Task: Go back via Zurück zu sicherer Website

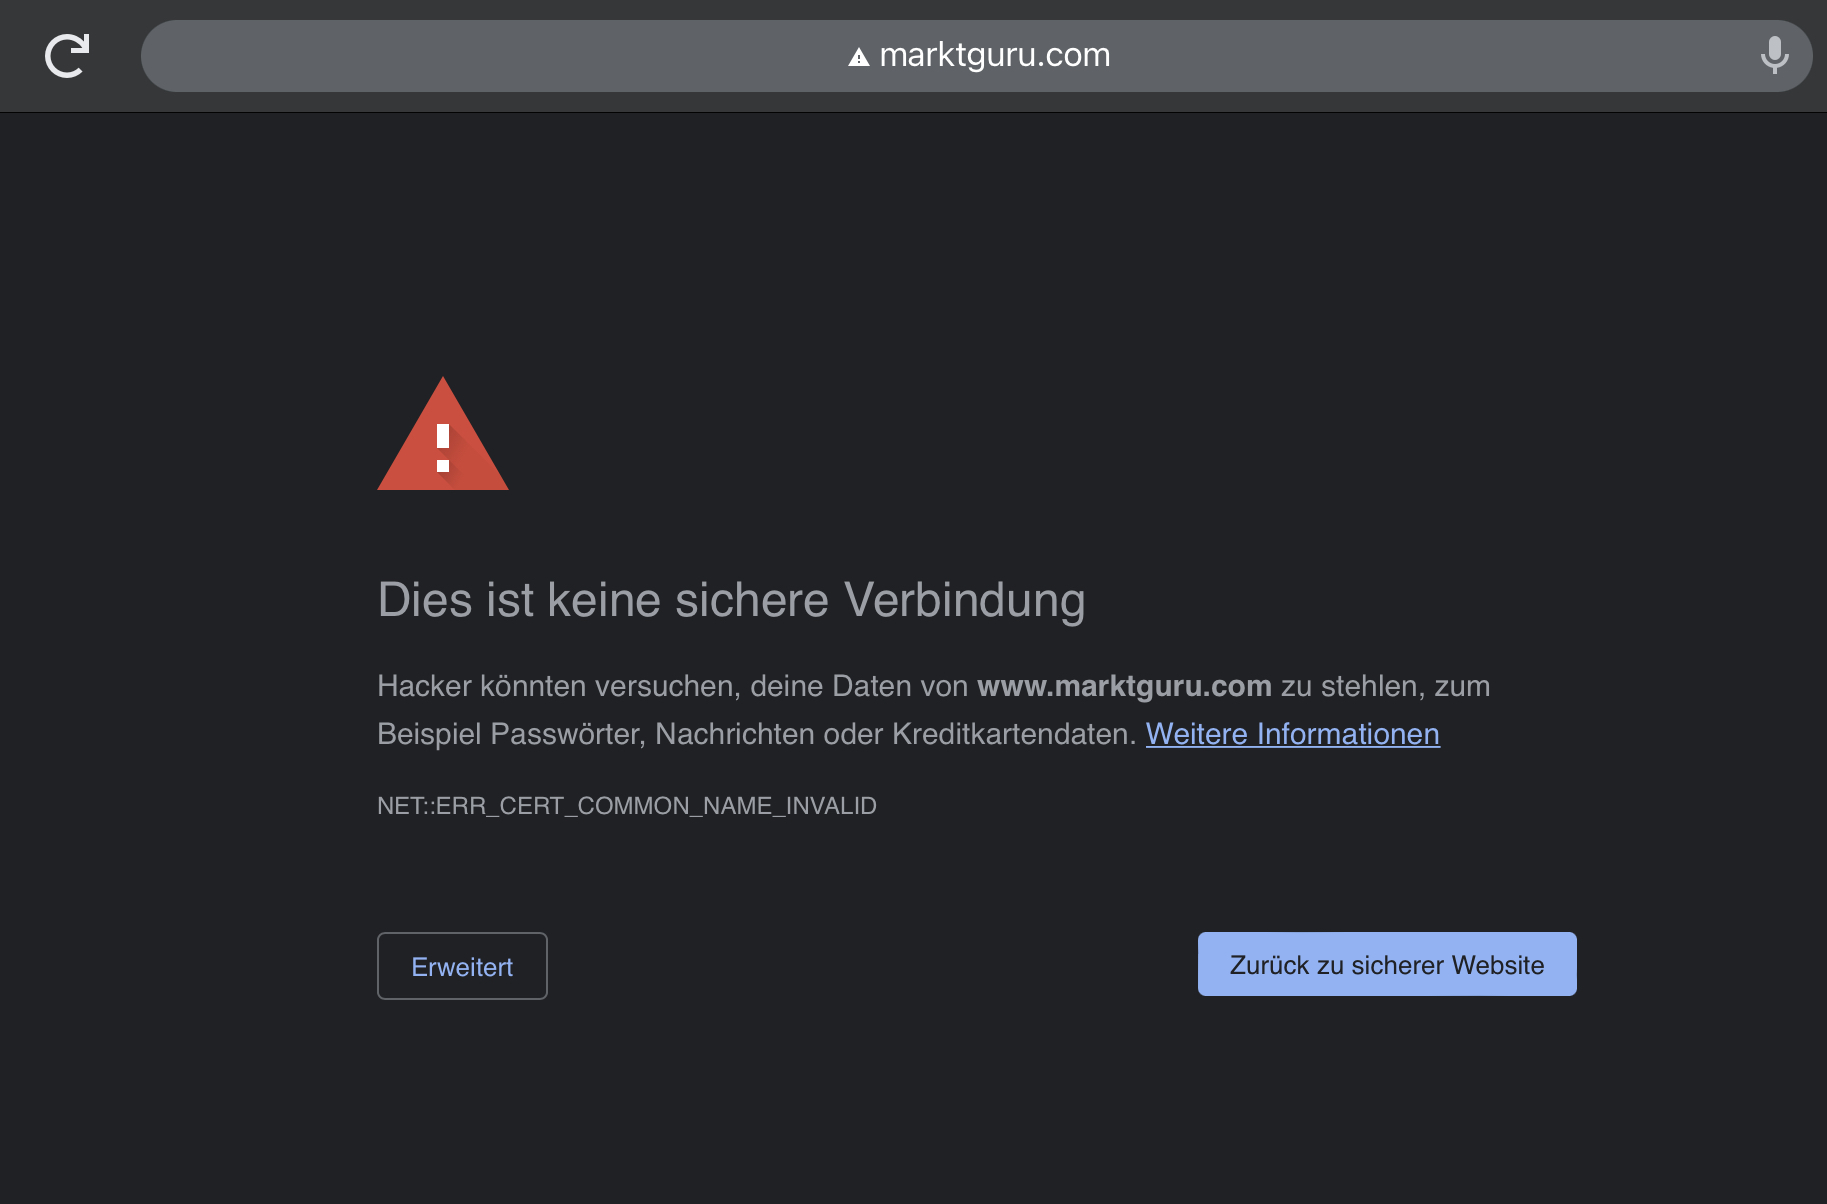Action: 1387,964
